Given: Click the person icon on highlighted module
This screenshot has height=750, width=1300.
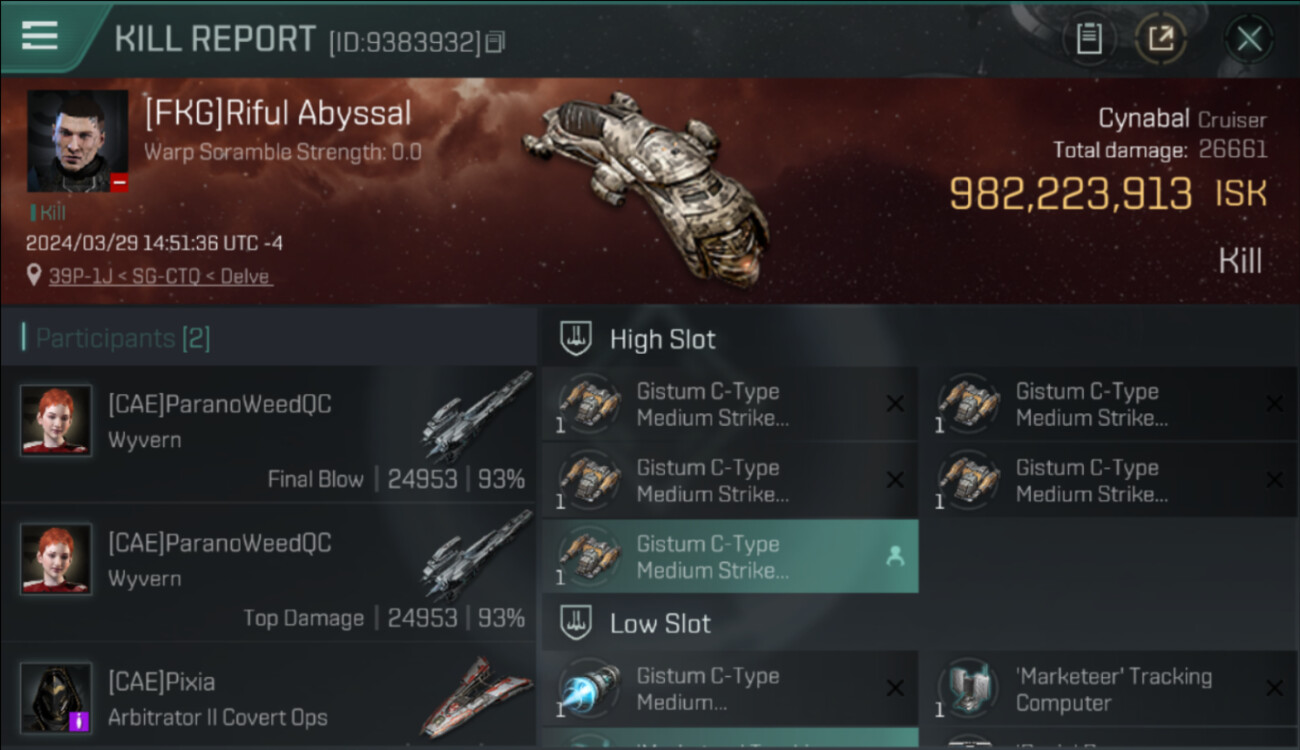Looking at the screenshot, I should coord(895,557).
